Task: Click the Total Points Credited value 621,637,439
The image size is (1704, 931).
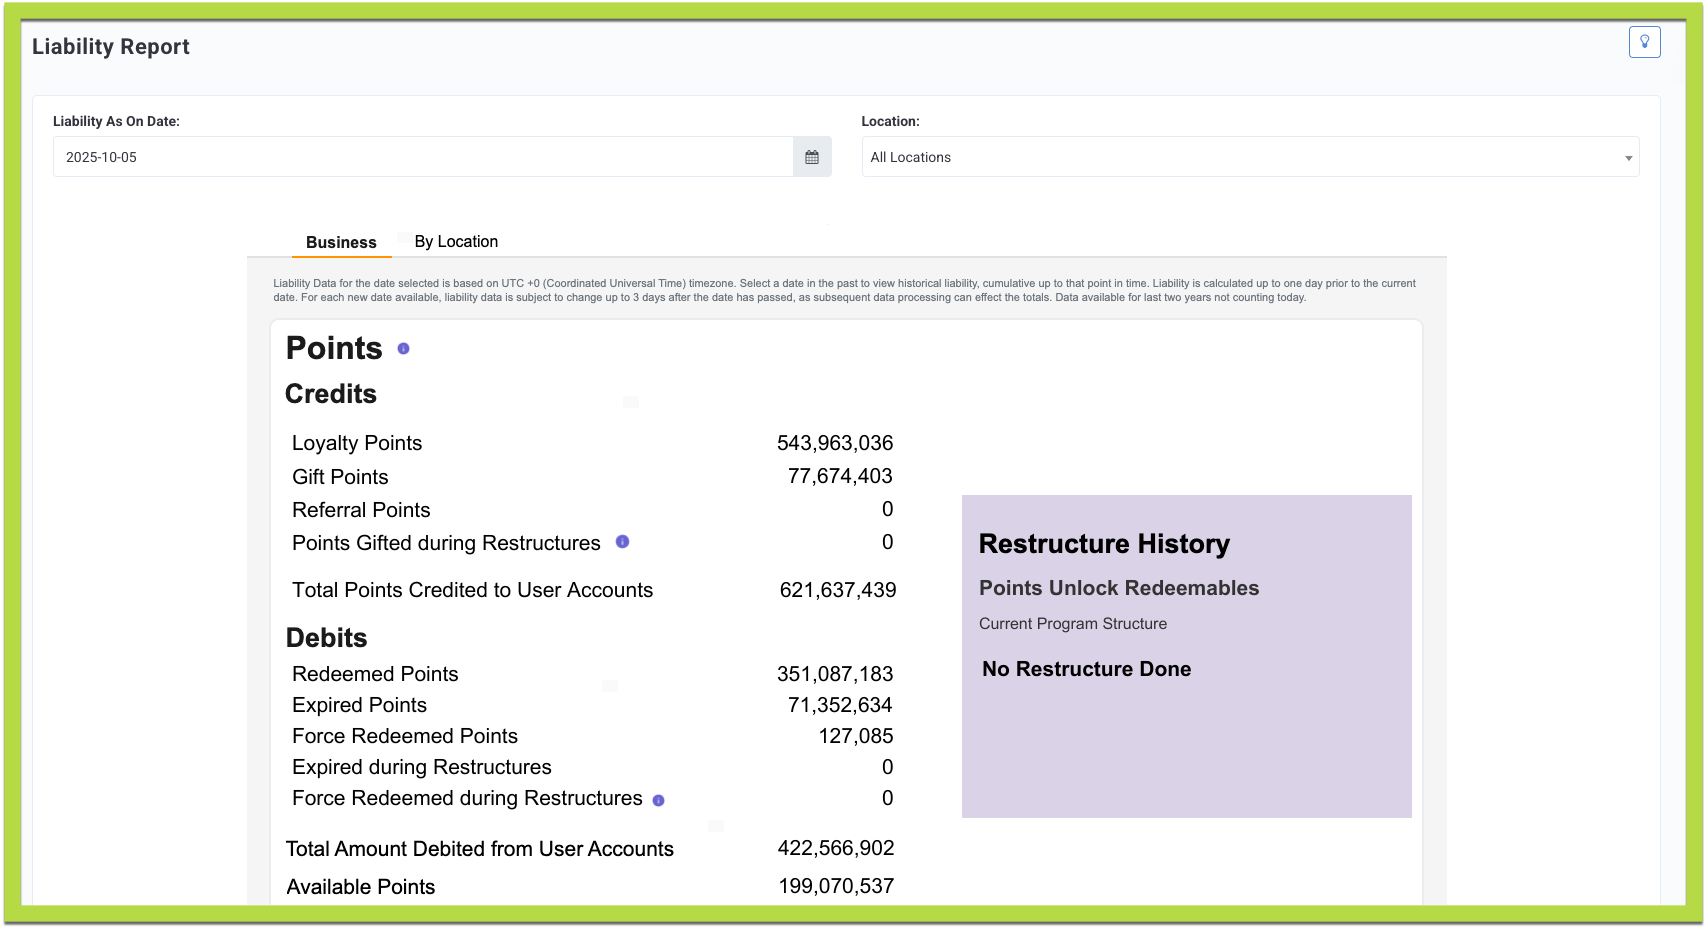Action: tap(838, 590)
